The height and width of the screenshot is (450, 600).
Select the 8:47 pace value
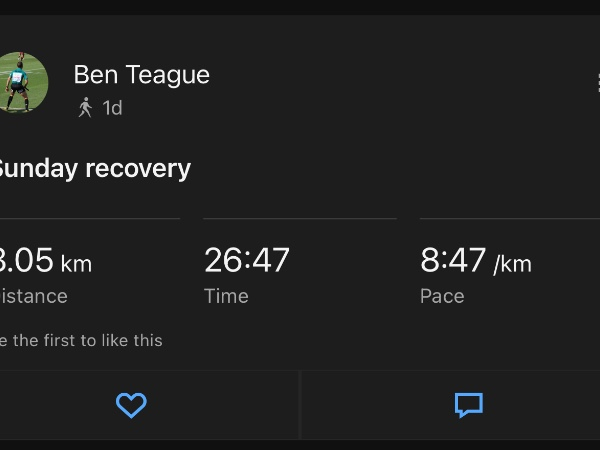point(453,260)
